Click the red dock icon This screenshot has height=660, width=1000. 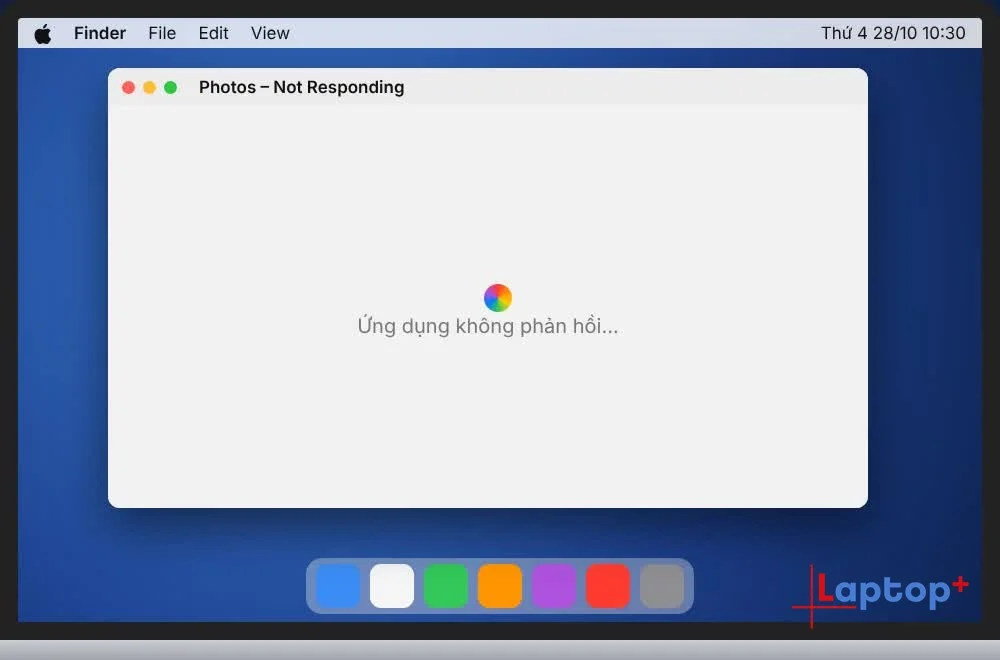(608, 585)
